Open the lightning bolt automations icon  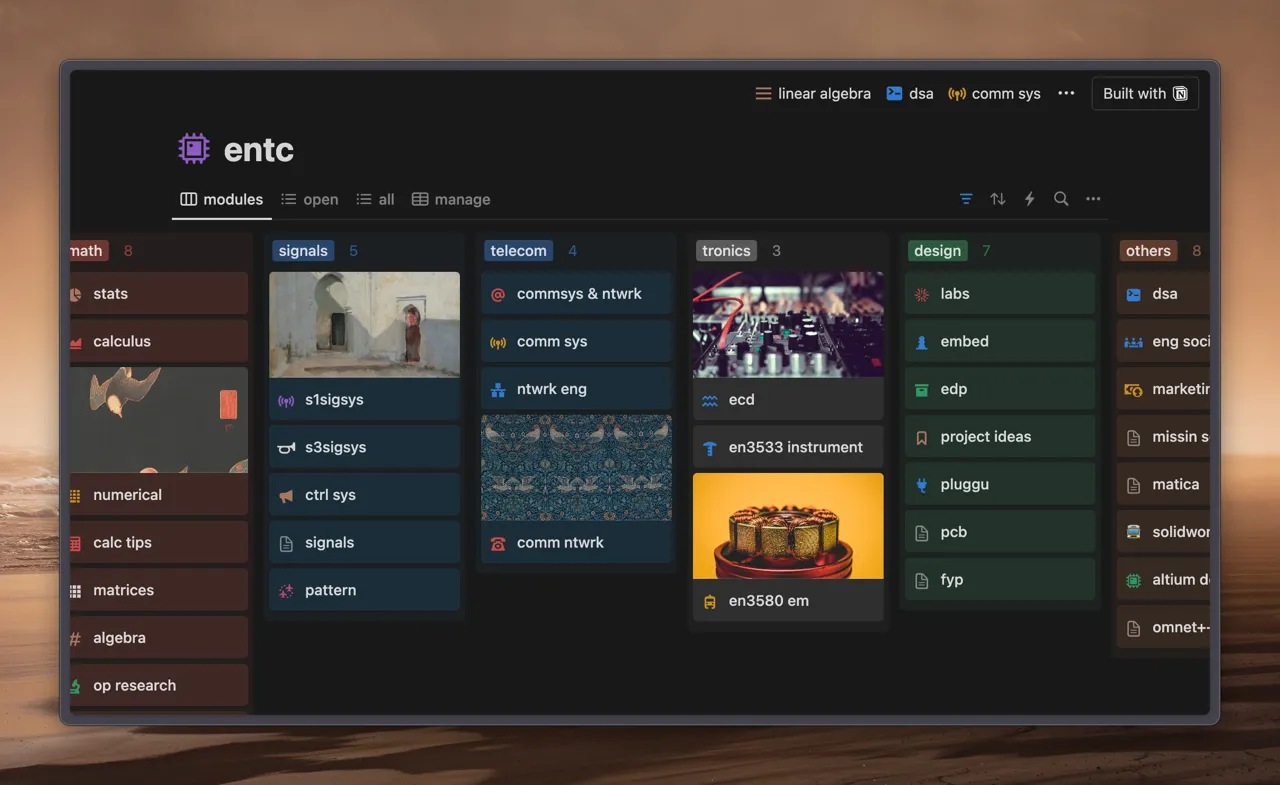click(1029, 199)
